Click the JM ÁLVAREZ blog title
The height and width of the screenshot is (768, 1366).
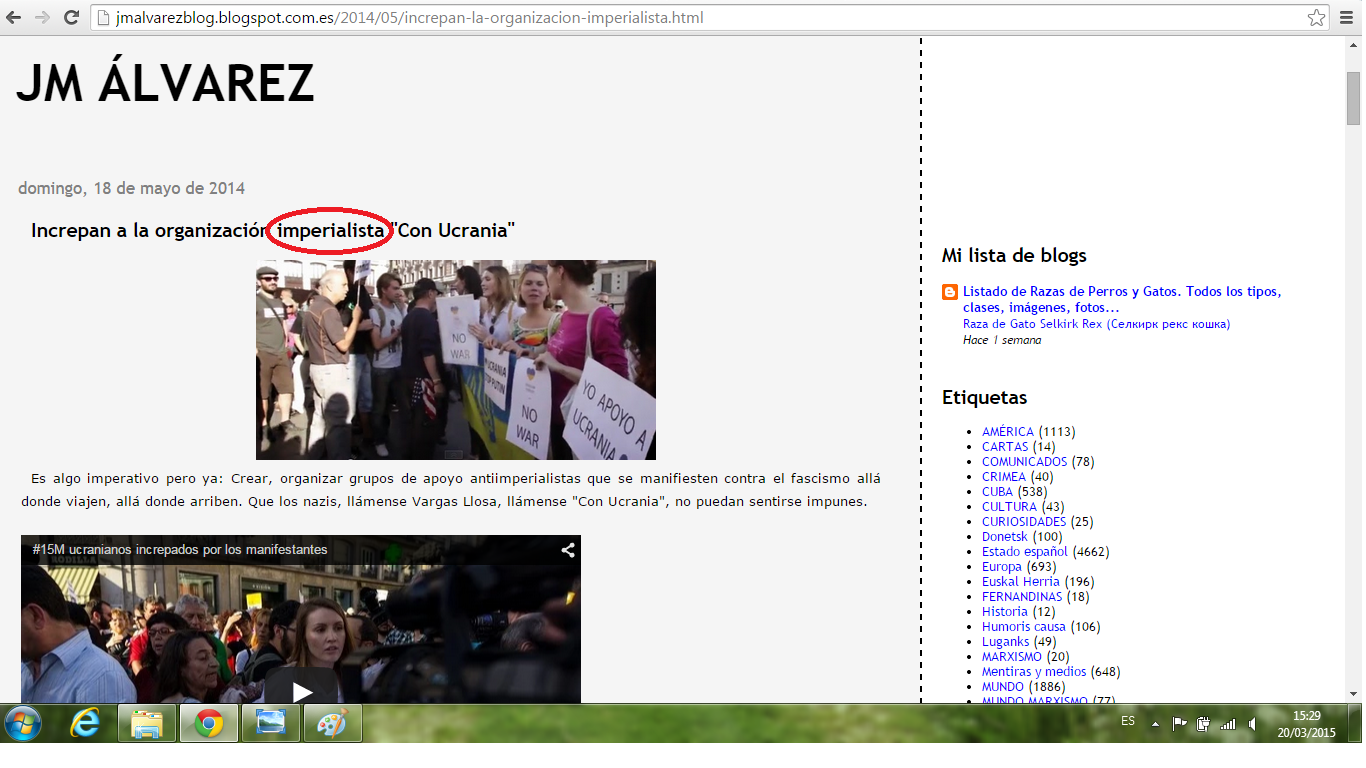[x=165, y=84]
